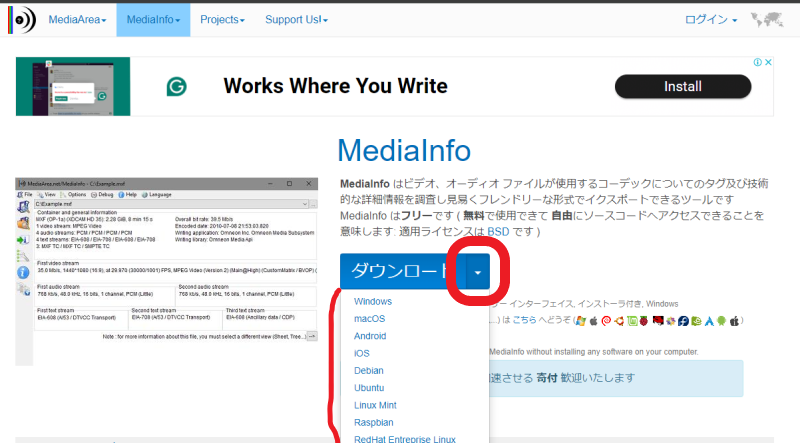
Task: Click the MediaArea logo icon
Action: (x=22, y=19)
